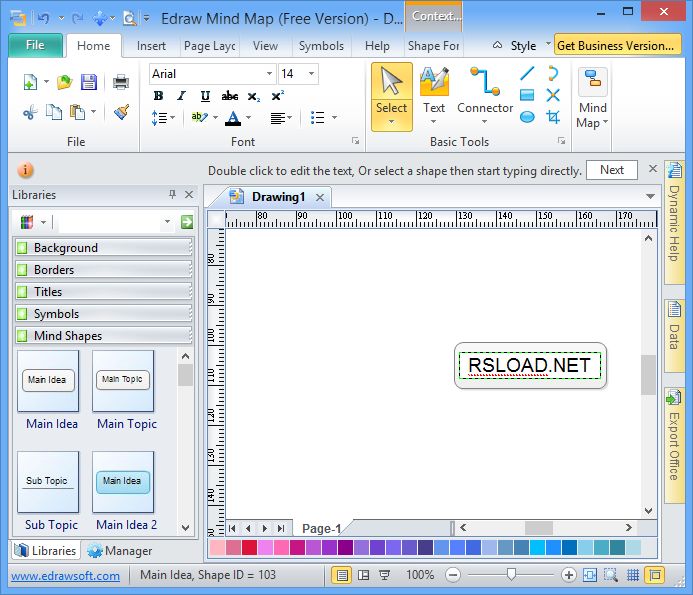Open the Arial font name dropdown

269,73
